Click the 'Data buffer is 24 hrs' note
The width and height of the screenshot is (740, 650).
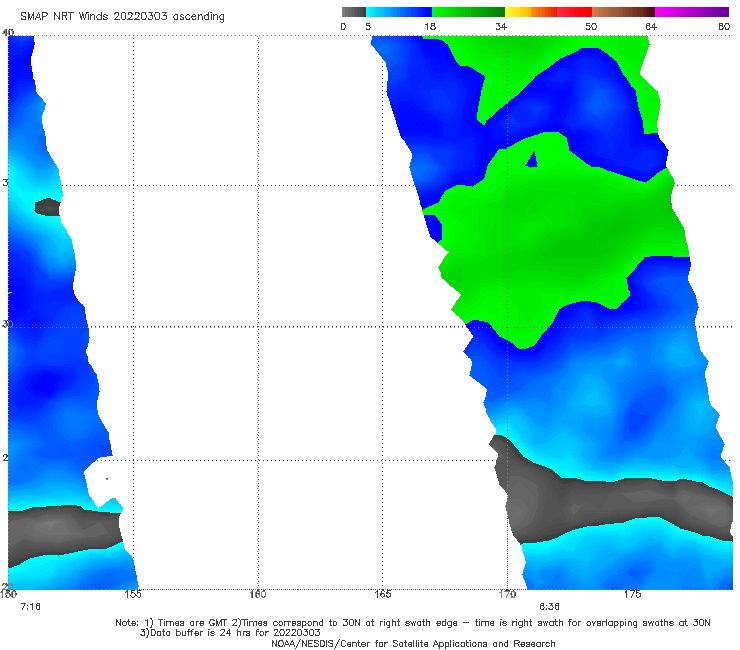coord(230,633)
